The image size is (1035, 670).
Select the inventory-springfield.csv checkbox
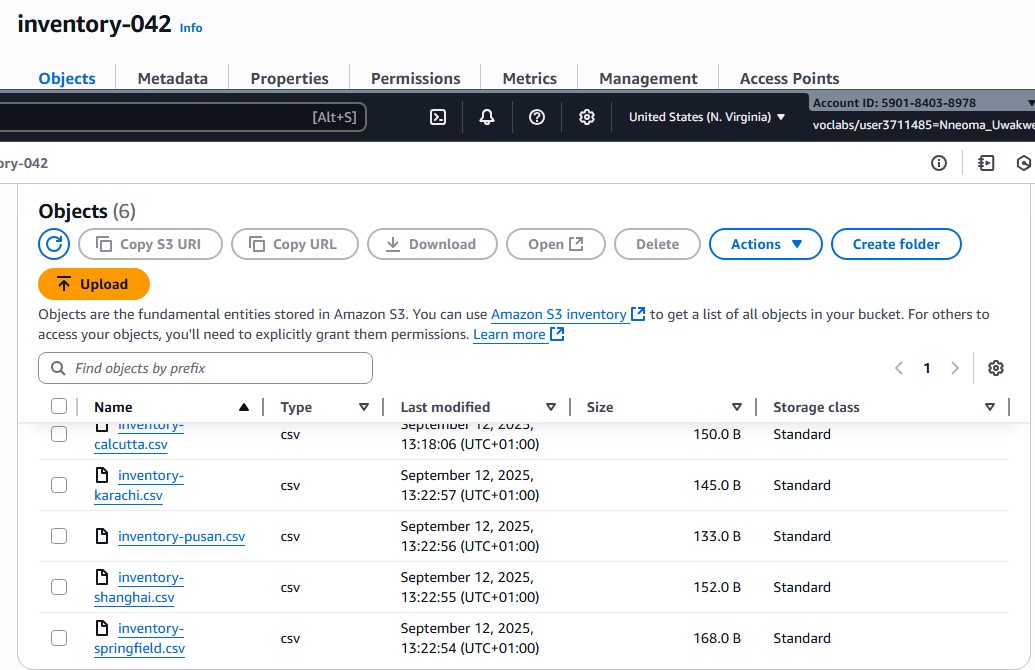(x=59, y=638)
